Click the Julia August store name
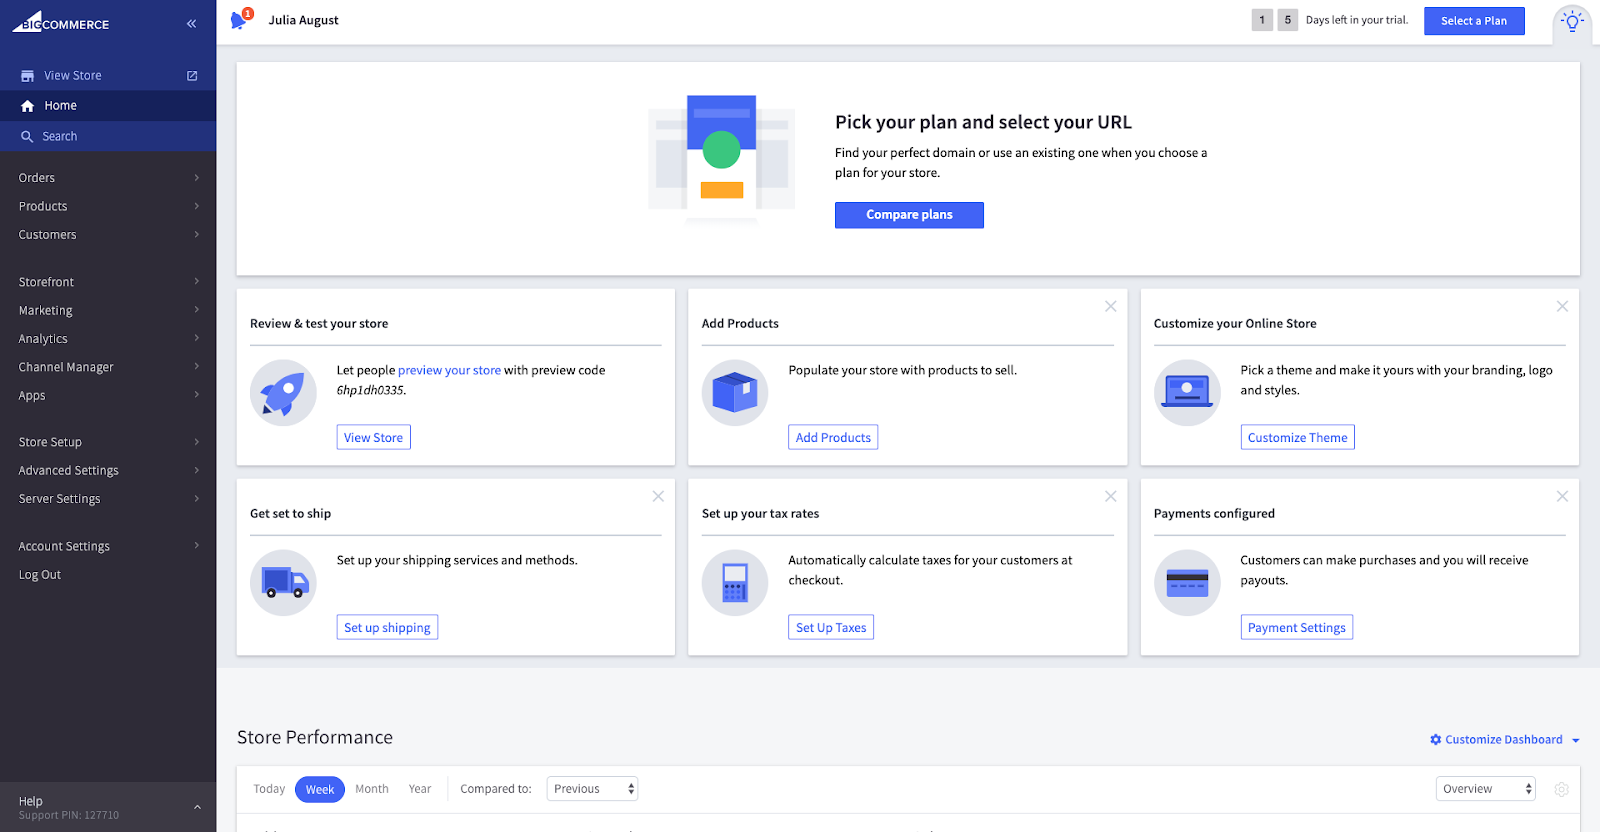 pos(303,20)
